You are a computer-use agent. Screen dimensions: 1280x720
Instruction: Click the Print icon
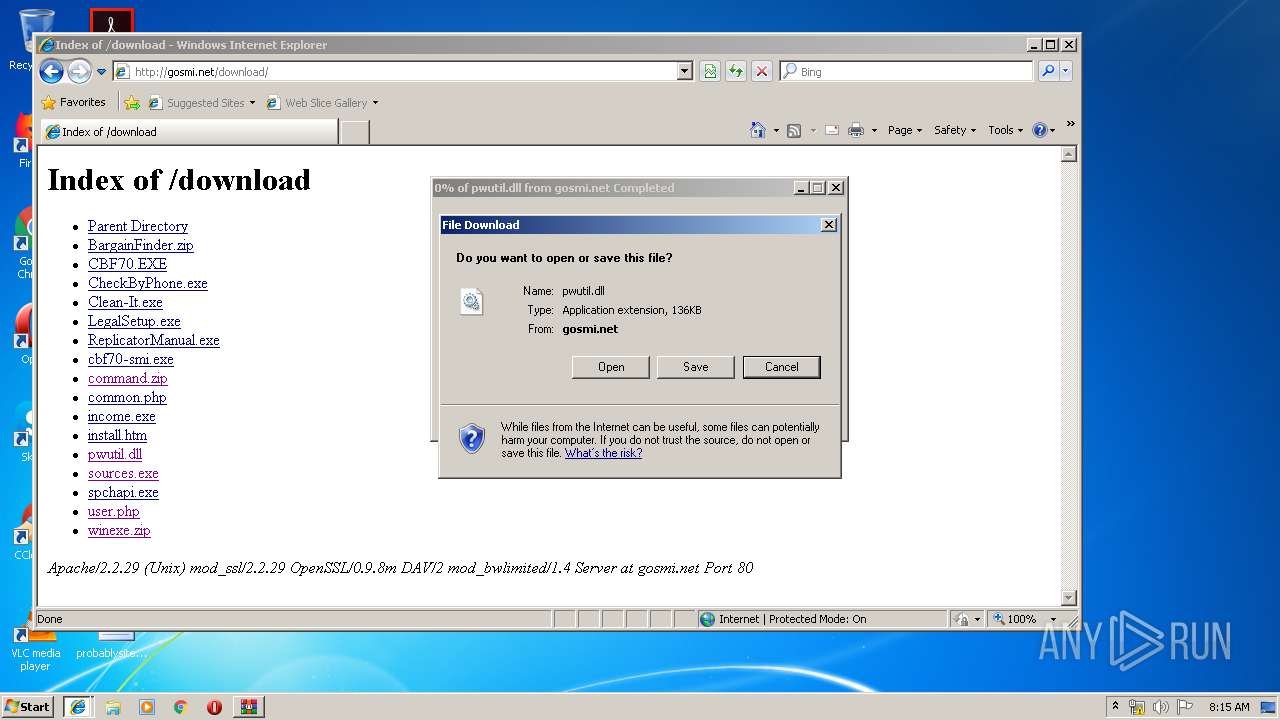click(x=856, y=130)
